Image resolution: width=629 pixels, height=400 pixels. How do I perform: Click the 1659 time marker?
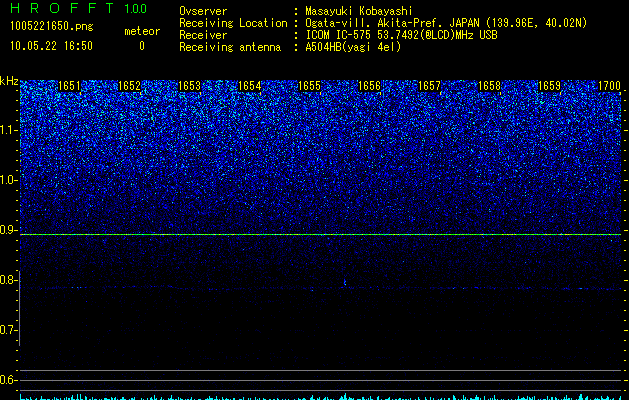[x=550, y=86]
